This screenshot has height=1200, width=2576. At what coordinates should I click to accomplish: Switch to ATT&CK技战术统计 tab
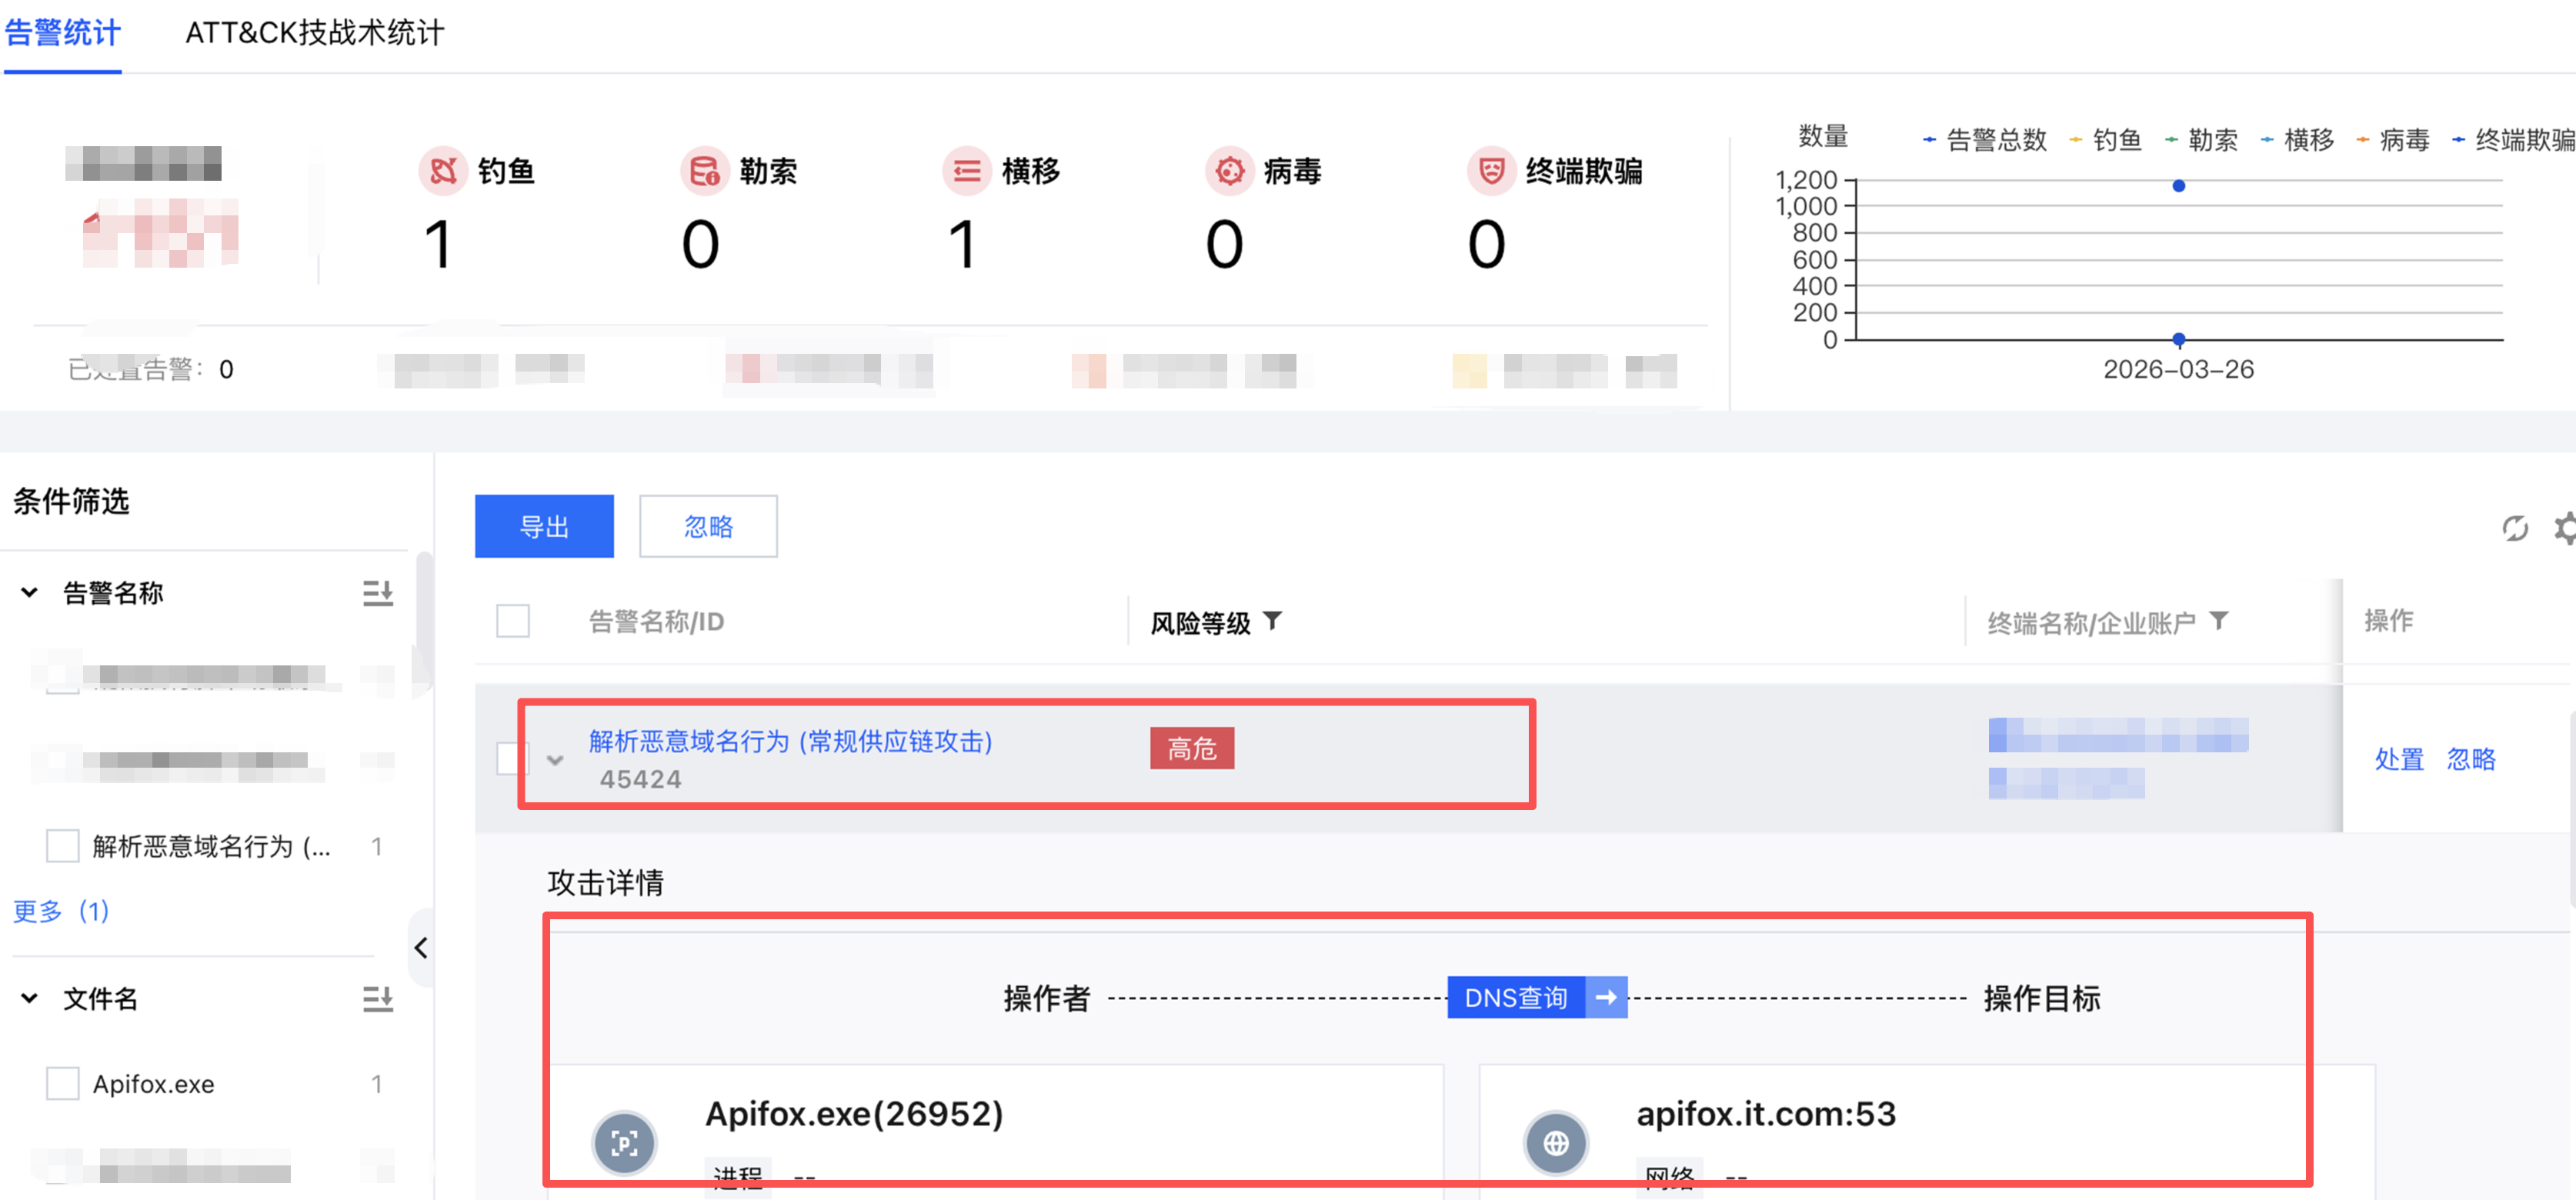314,33
